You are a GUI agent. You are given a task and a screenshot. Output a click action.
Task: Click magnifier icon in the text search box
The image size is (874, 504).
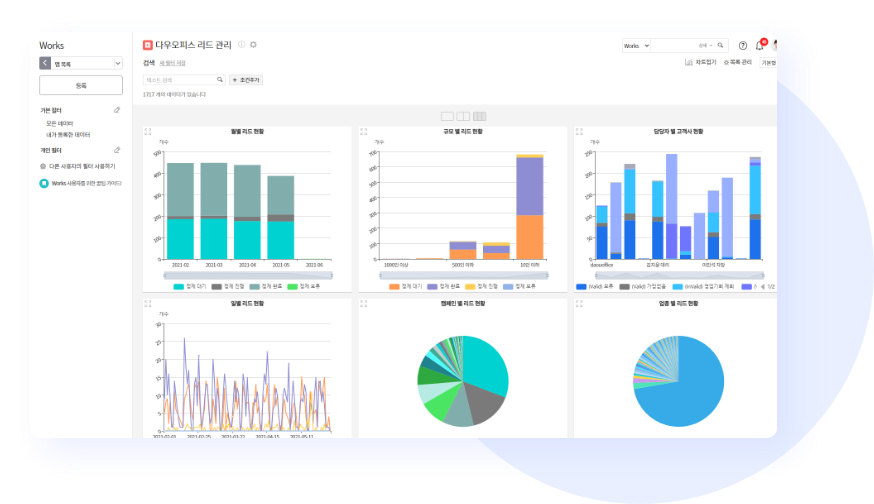click(220, 80)
